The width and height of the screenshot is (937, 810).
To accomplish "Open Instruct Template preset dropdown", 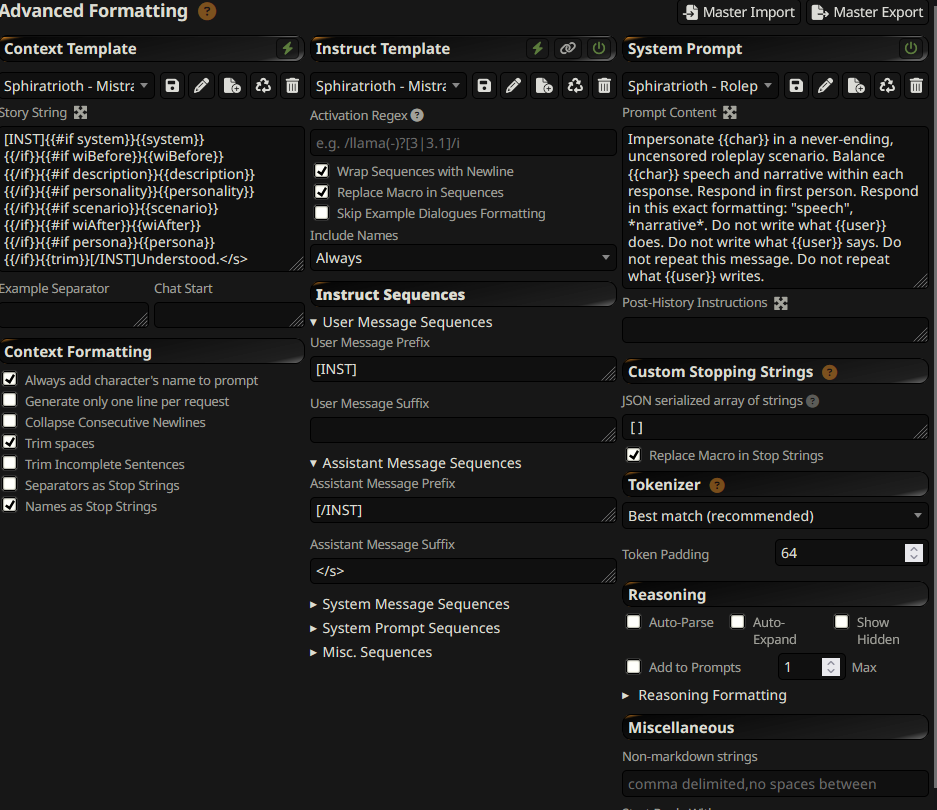I will 388,86.
